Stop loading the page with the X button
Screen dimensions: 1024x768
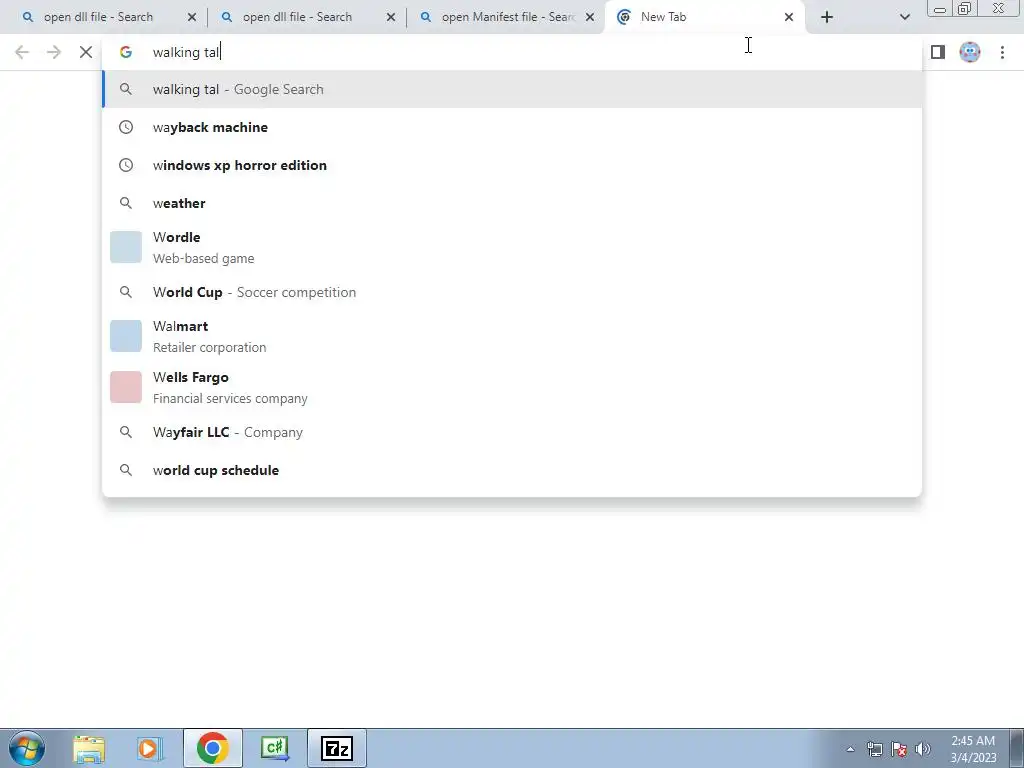(86, 52)
